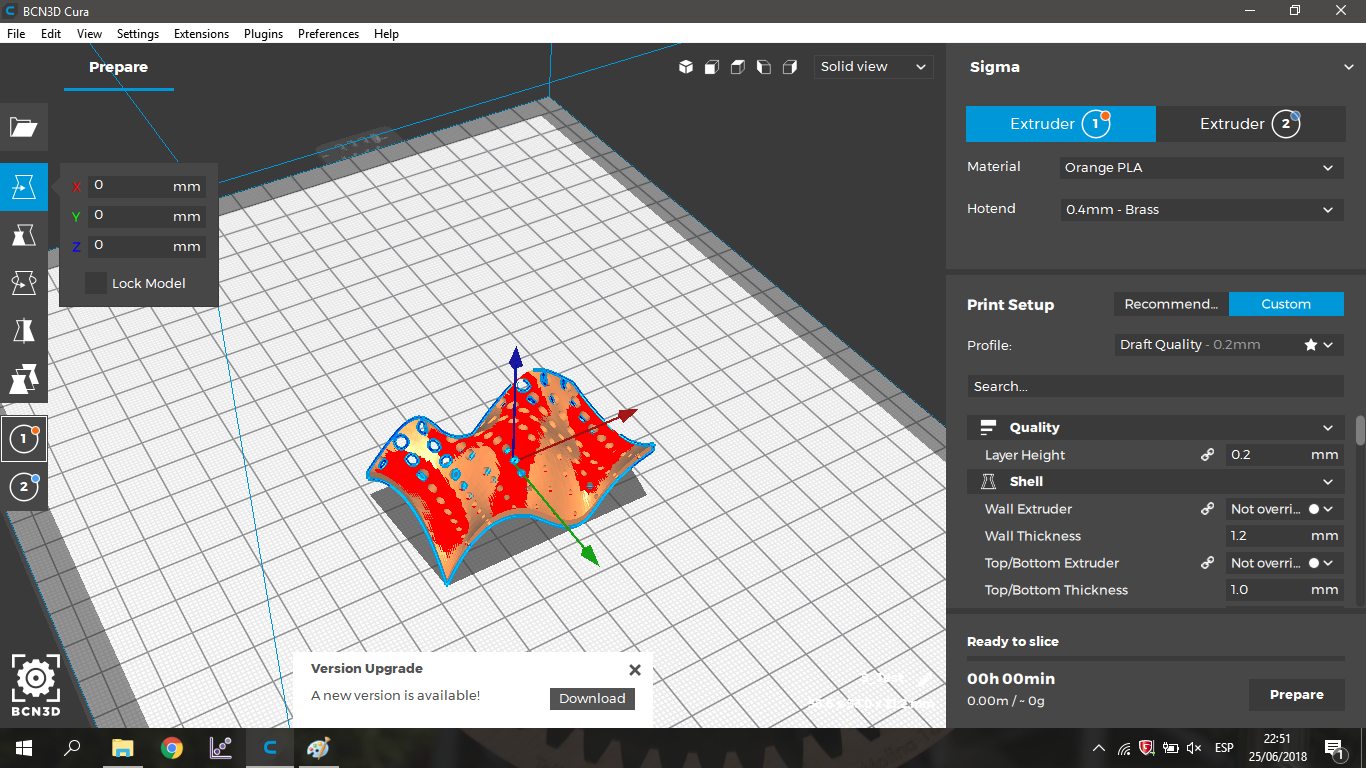Click the Wall Thickness value field
The width and height of the screenshot is (1366, 768).
pyautogui.click(x=1285, y=536)
